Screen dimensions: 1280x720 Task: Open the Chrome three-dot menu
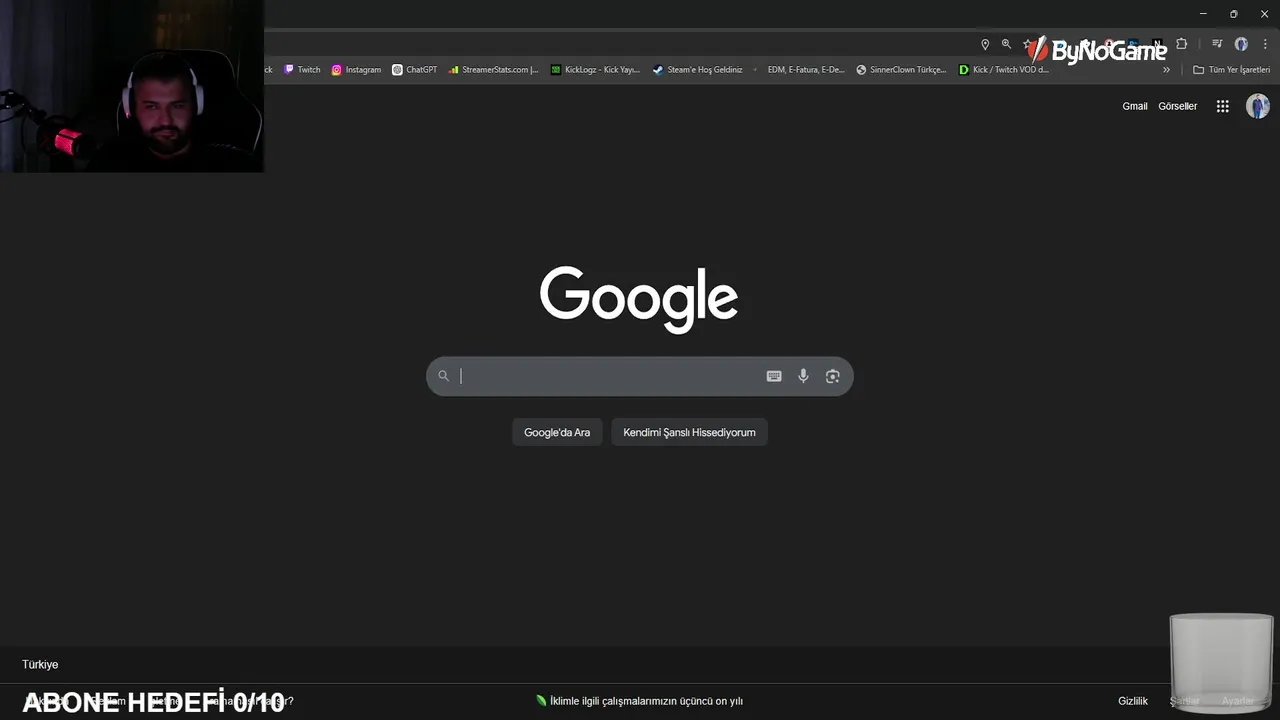coord(1265,44)
